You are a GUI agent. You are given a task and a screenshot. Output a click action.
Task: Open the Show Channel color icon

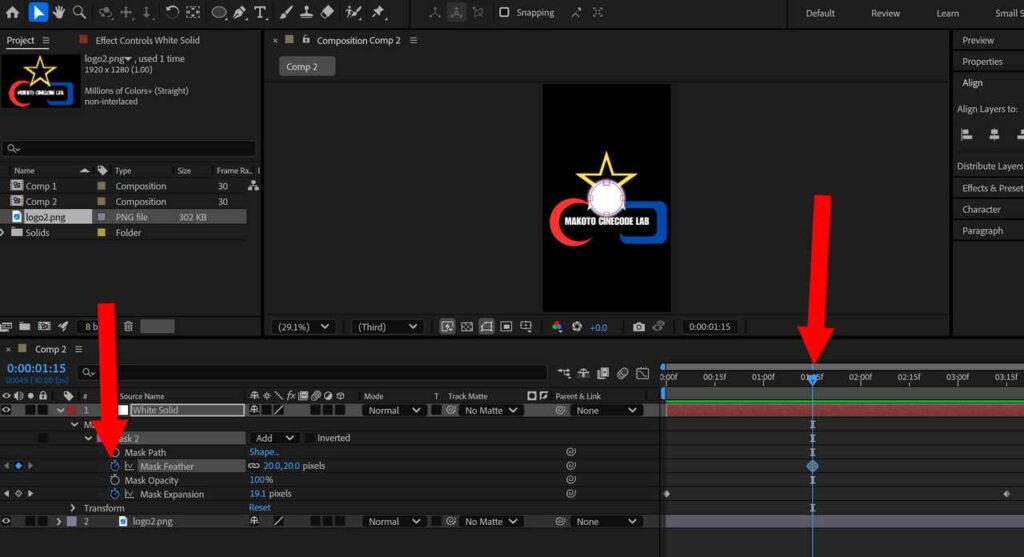click(x=556, y=326)
